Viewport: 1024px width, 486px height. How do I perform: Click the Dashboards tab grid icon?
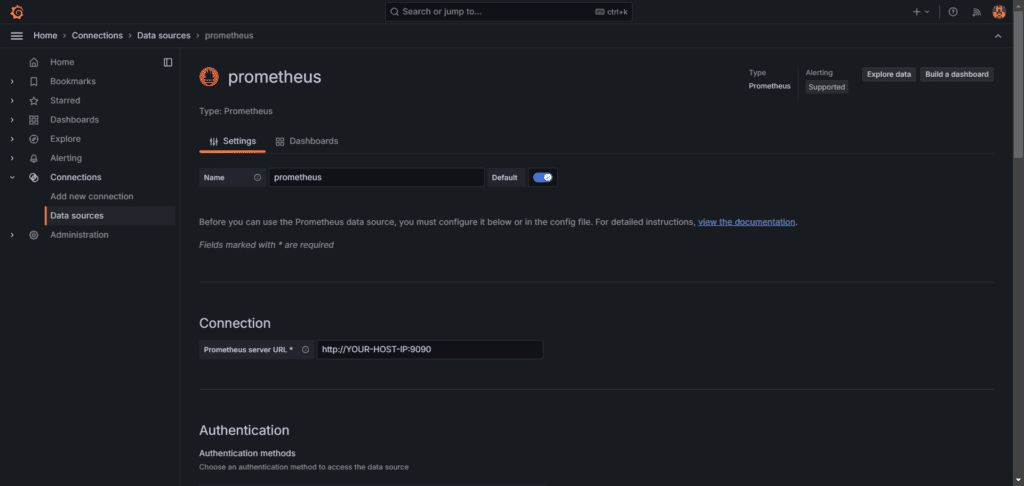point(280,141)
